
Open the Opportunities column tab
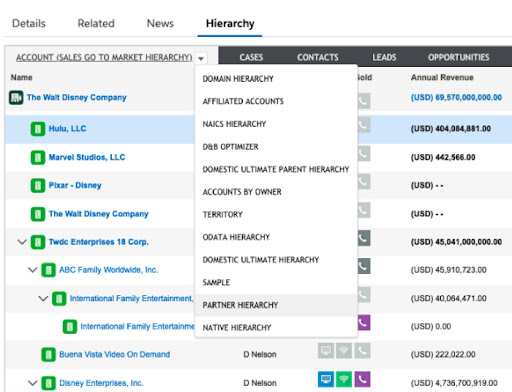[x=459, y=57]
